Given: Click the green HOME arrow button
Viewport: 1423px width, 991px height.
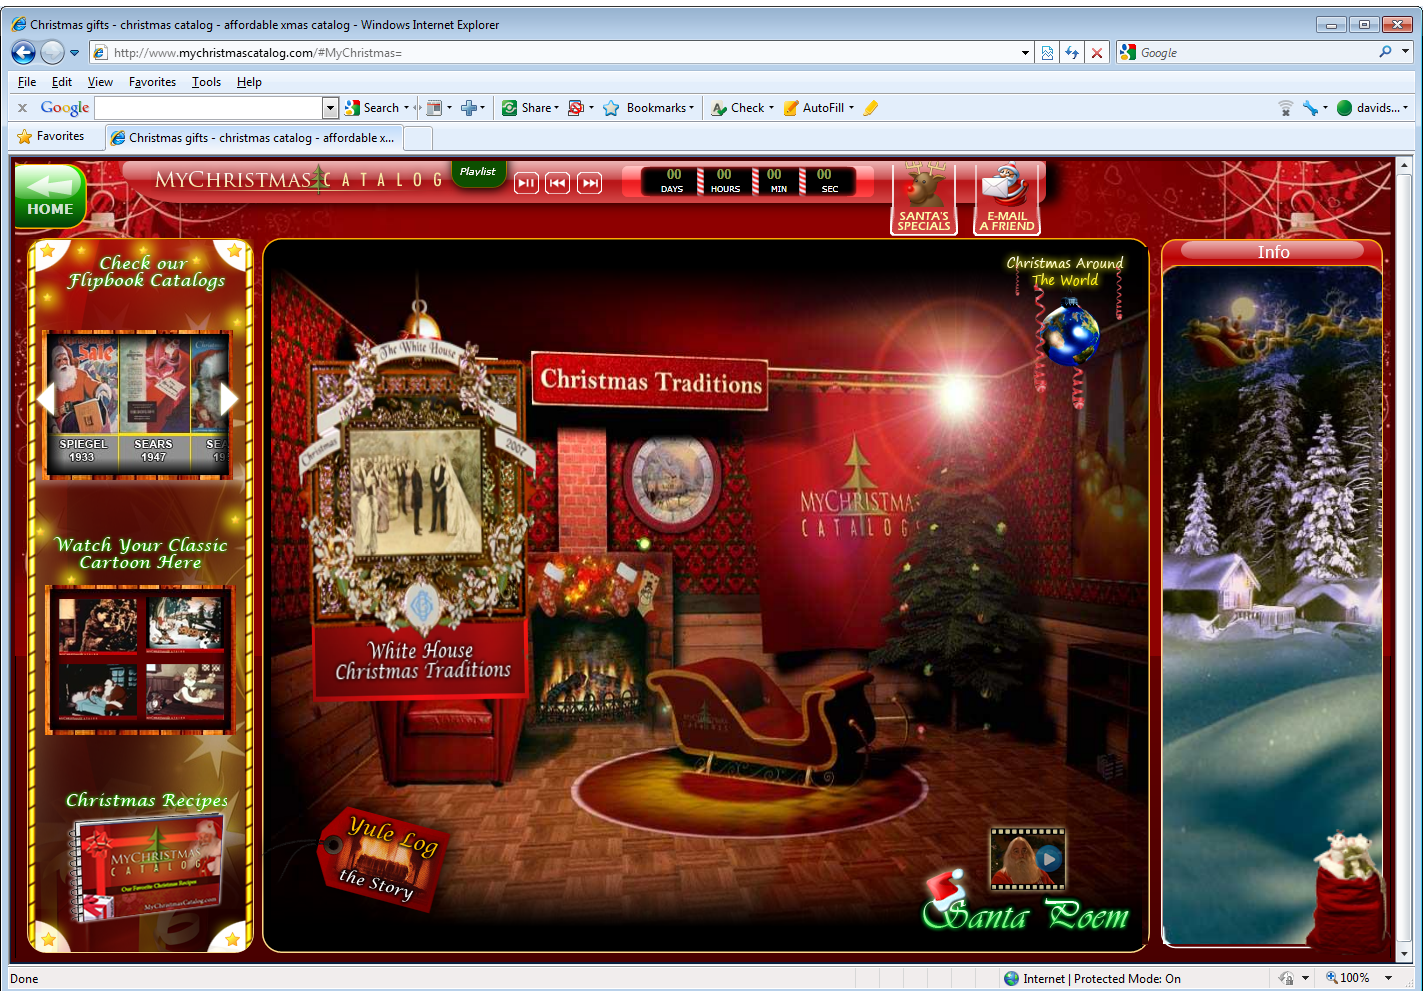Looking at the screenshot, I should click(x=50, y=196).
